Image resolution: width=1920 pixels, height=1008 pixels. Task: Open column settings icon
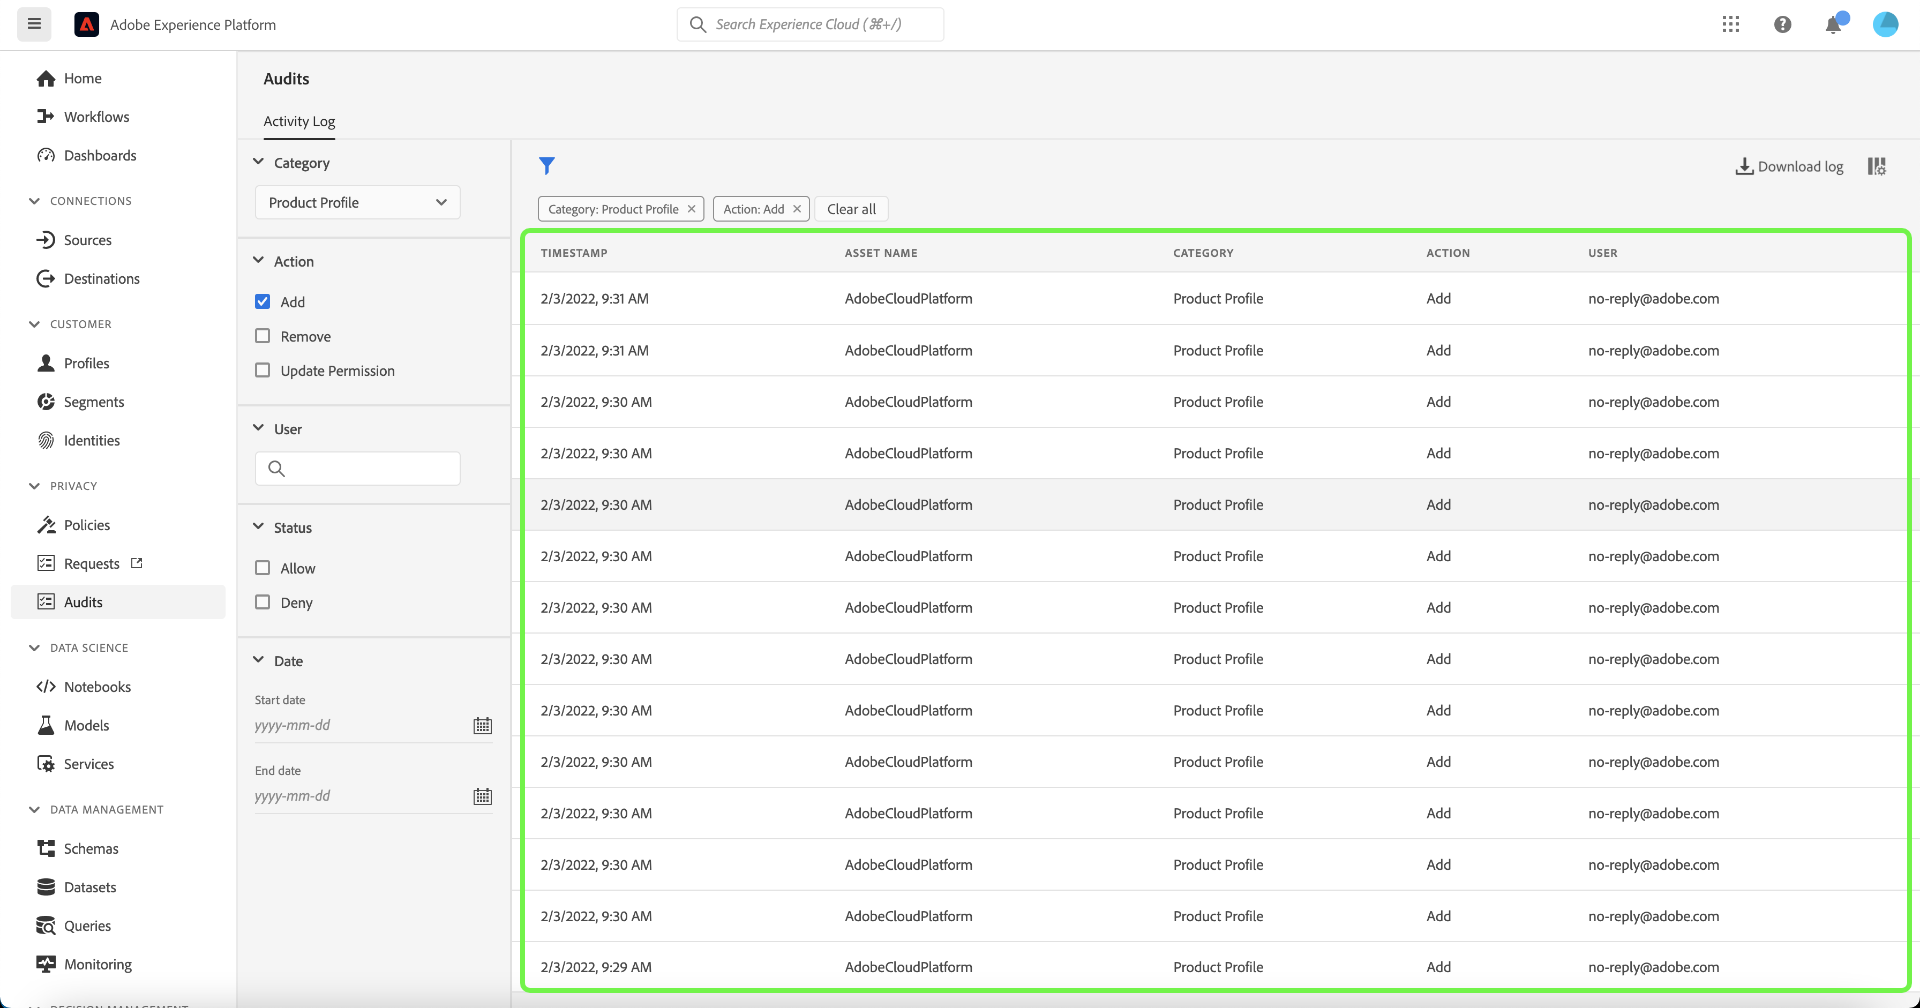(x=1877, y=166)
